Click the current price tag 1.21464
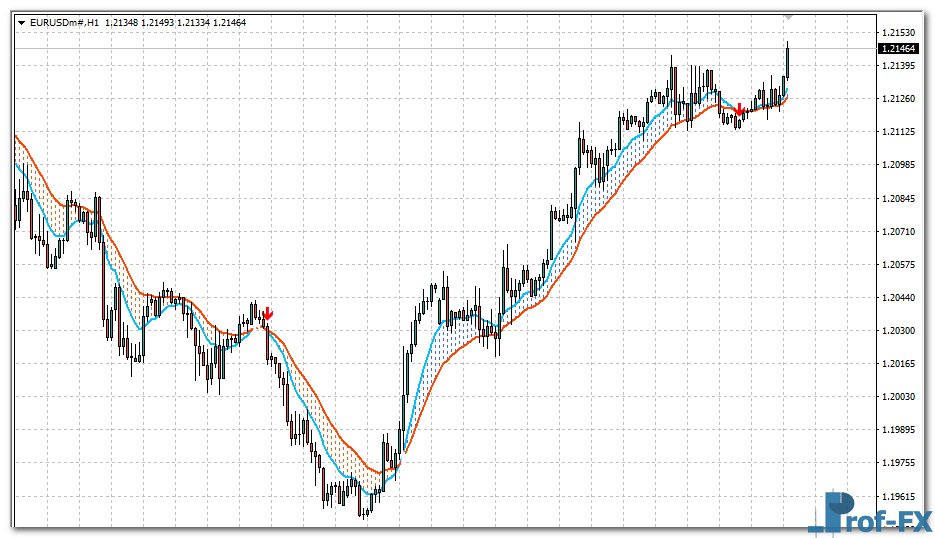The height and width of the screenshot is (538, 935). pyautogui.click(x=899, y=48)
